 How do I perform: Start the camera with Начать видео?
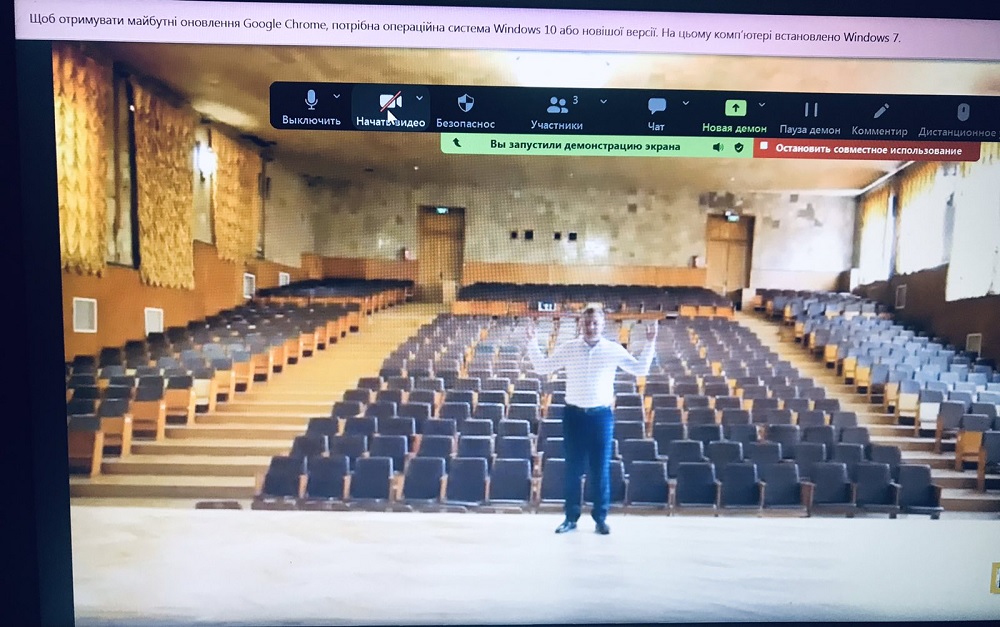(x=390, y=110)
